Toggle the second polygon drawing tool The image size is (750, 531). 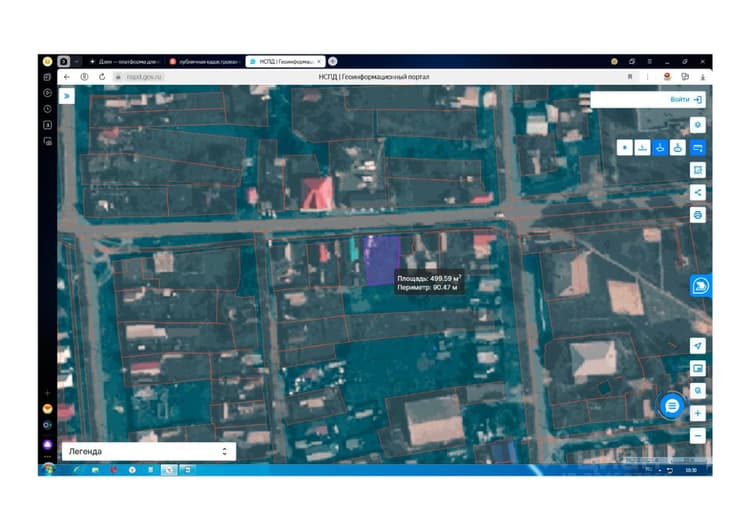pyautogui.click(x=678, y=148)
